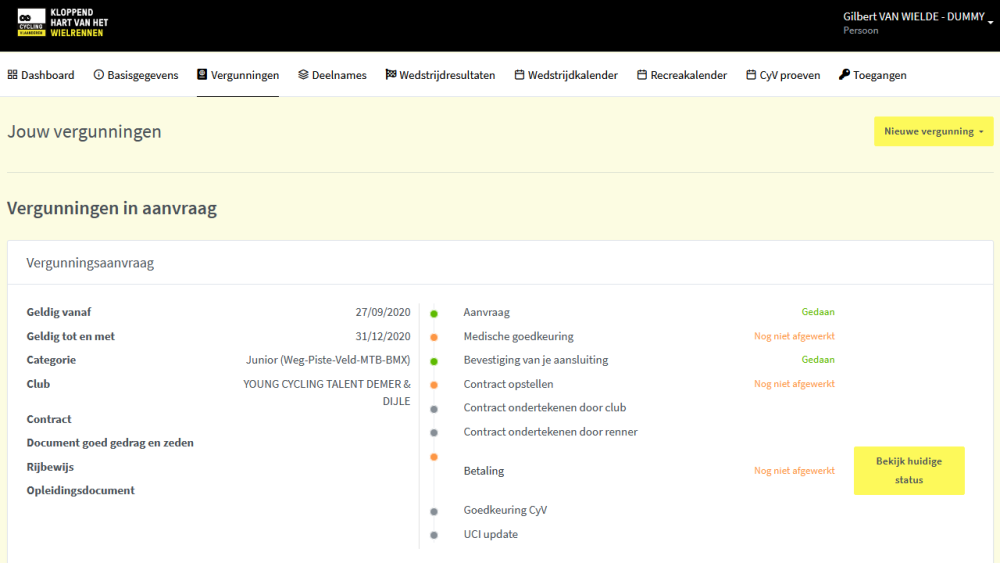Click the Recreakalender calendar icon
This screenshot has width=1000, height=563.
(x=642, y=75)
